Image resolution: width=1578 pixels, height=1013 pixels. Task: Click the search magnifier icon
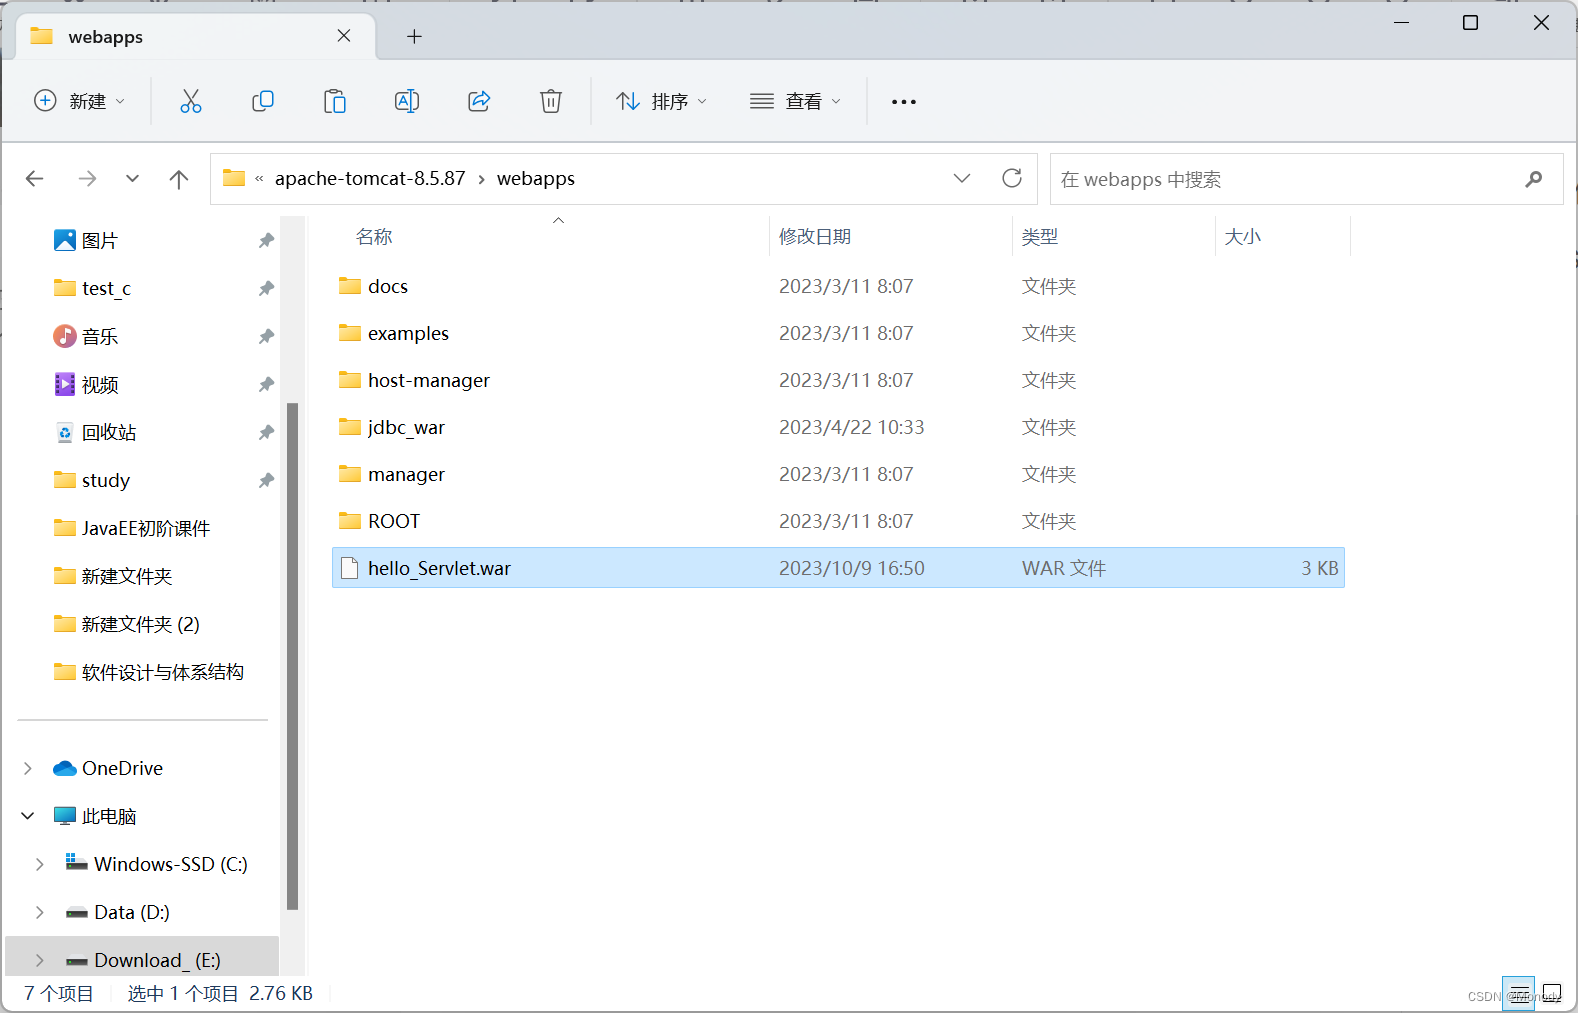[x=1533, y=179]
